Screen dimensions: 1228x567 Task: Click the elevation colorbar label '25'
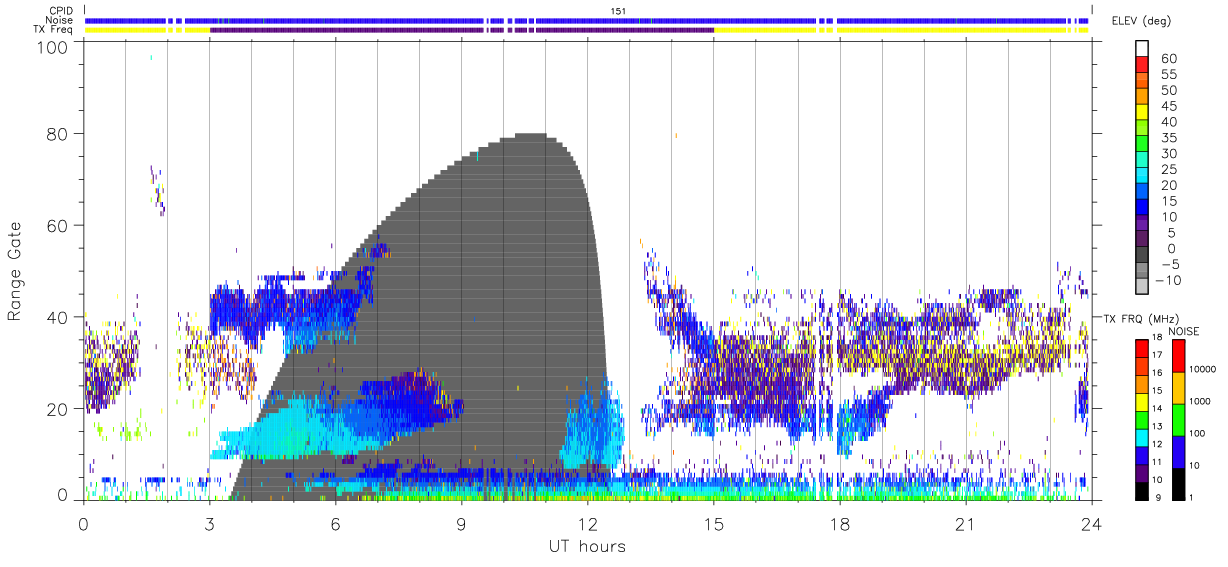(x=1169, y=169)
